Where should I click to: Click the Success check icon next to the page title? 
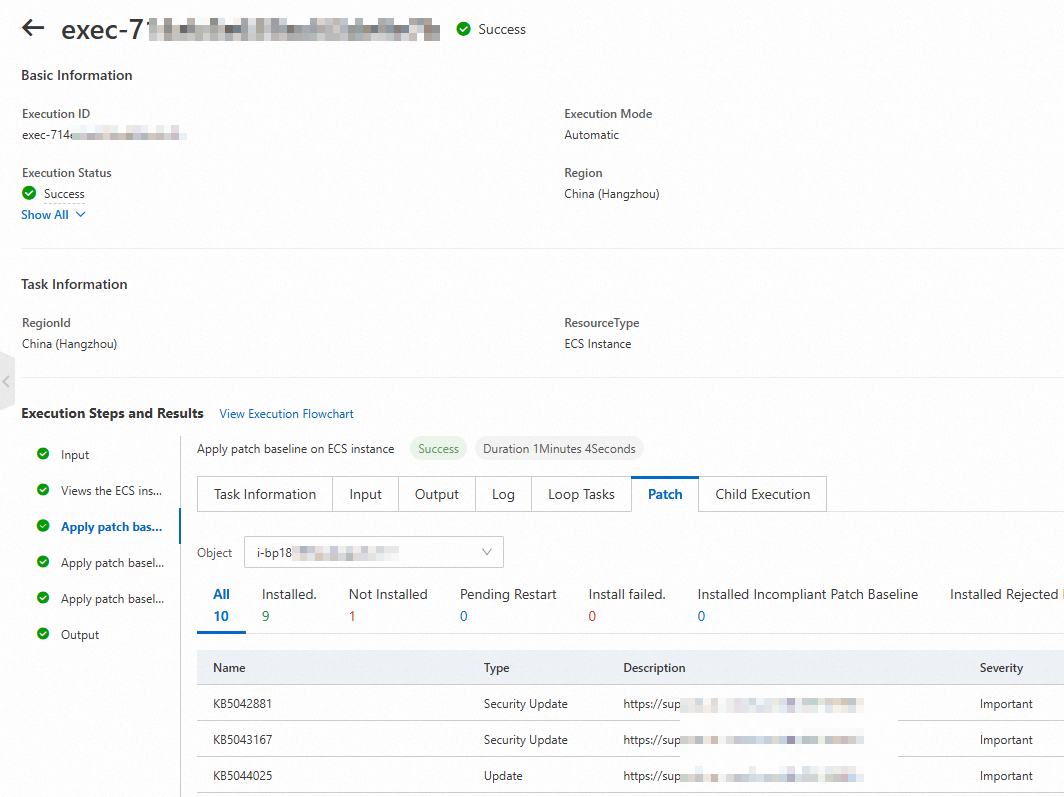click(463, 29)
